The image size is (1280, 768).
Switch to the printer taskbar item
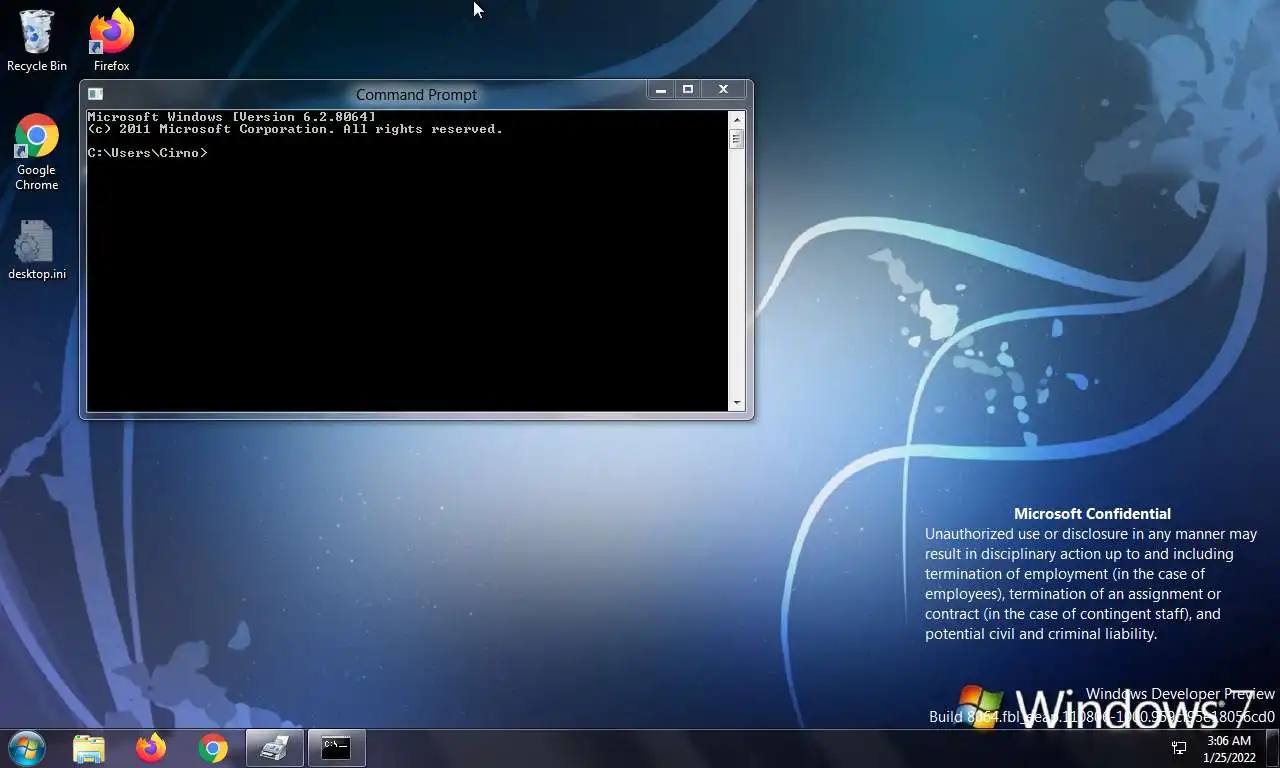point(275,748)
